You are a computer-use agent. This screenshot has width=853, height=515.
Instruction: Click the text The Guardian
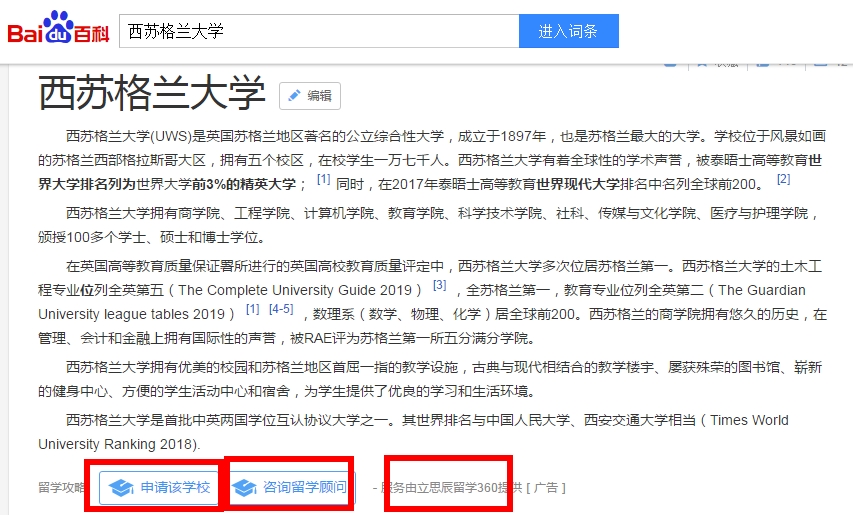pyautogui.click(x=762, y=290)
